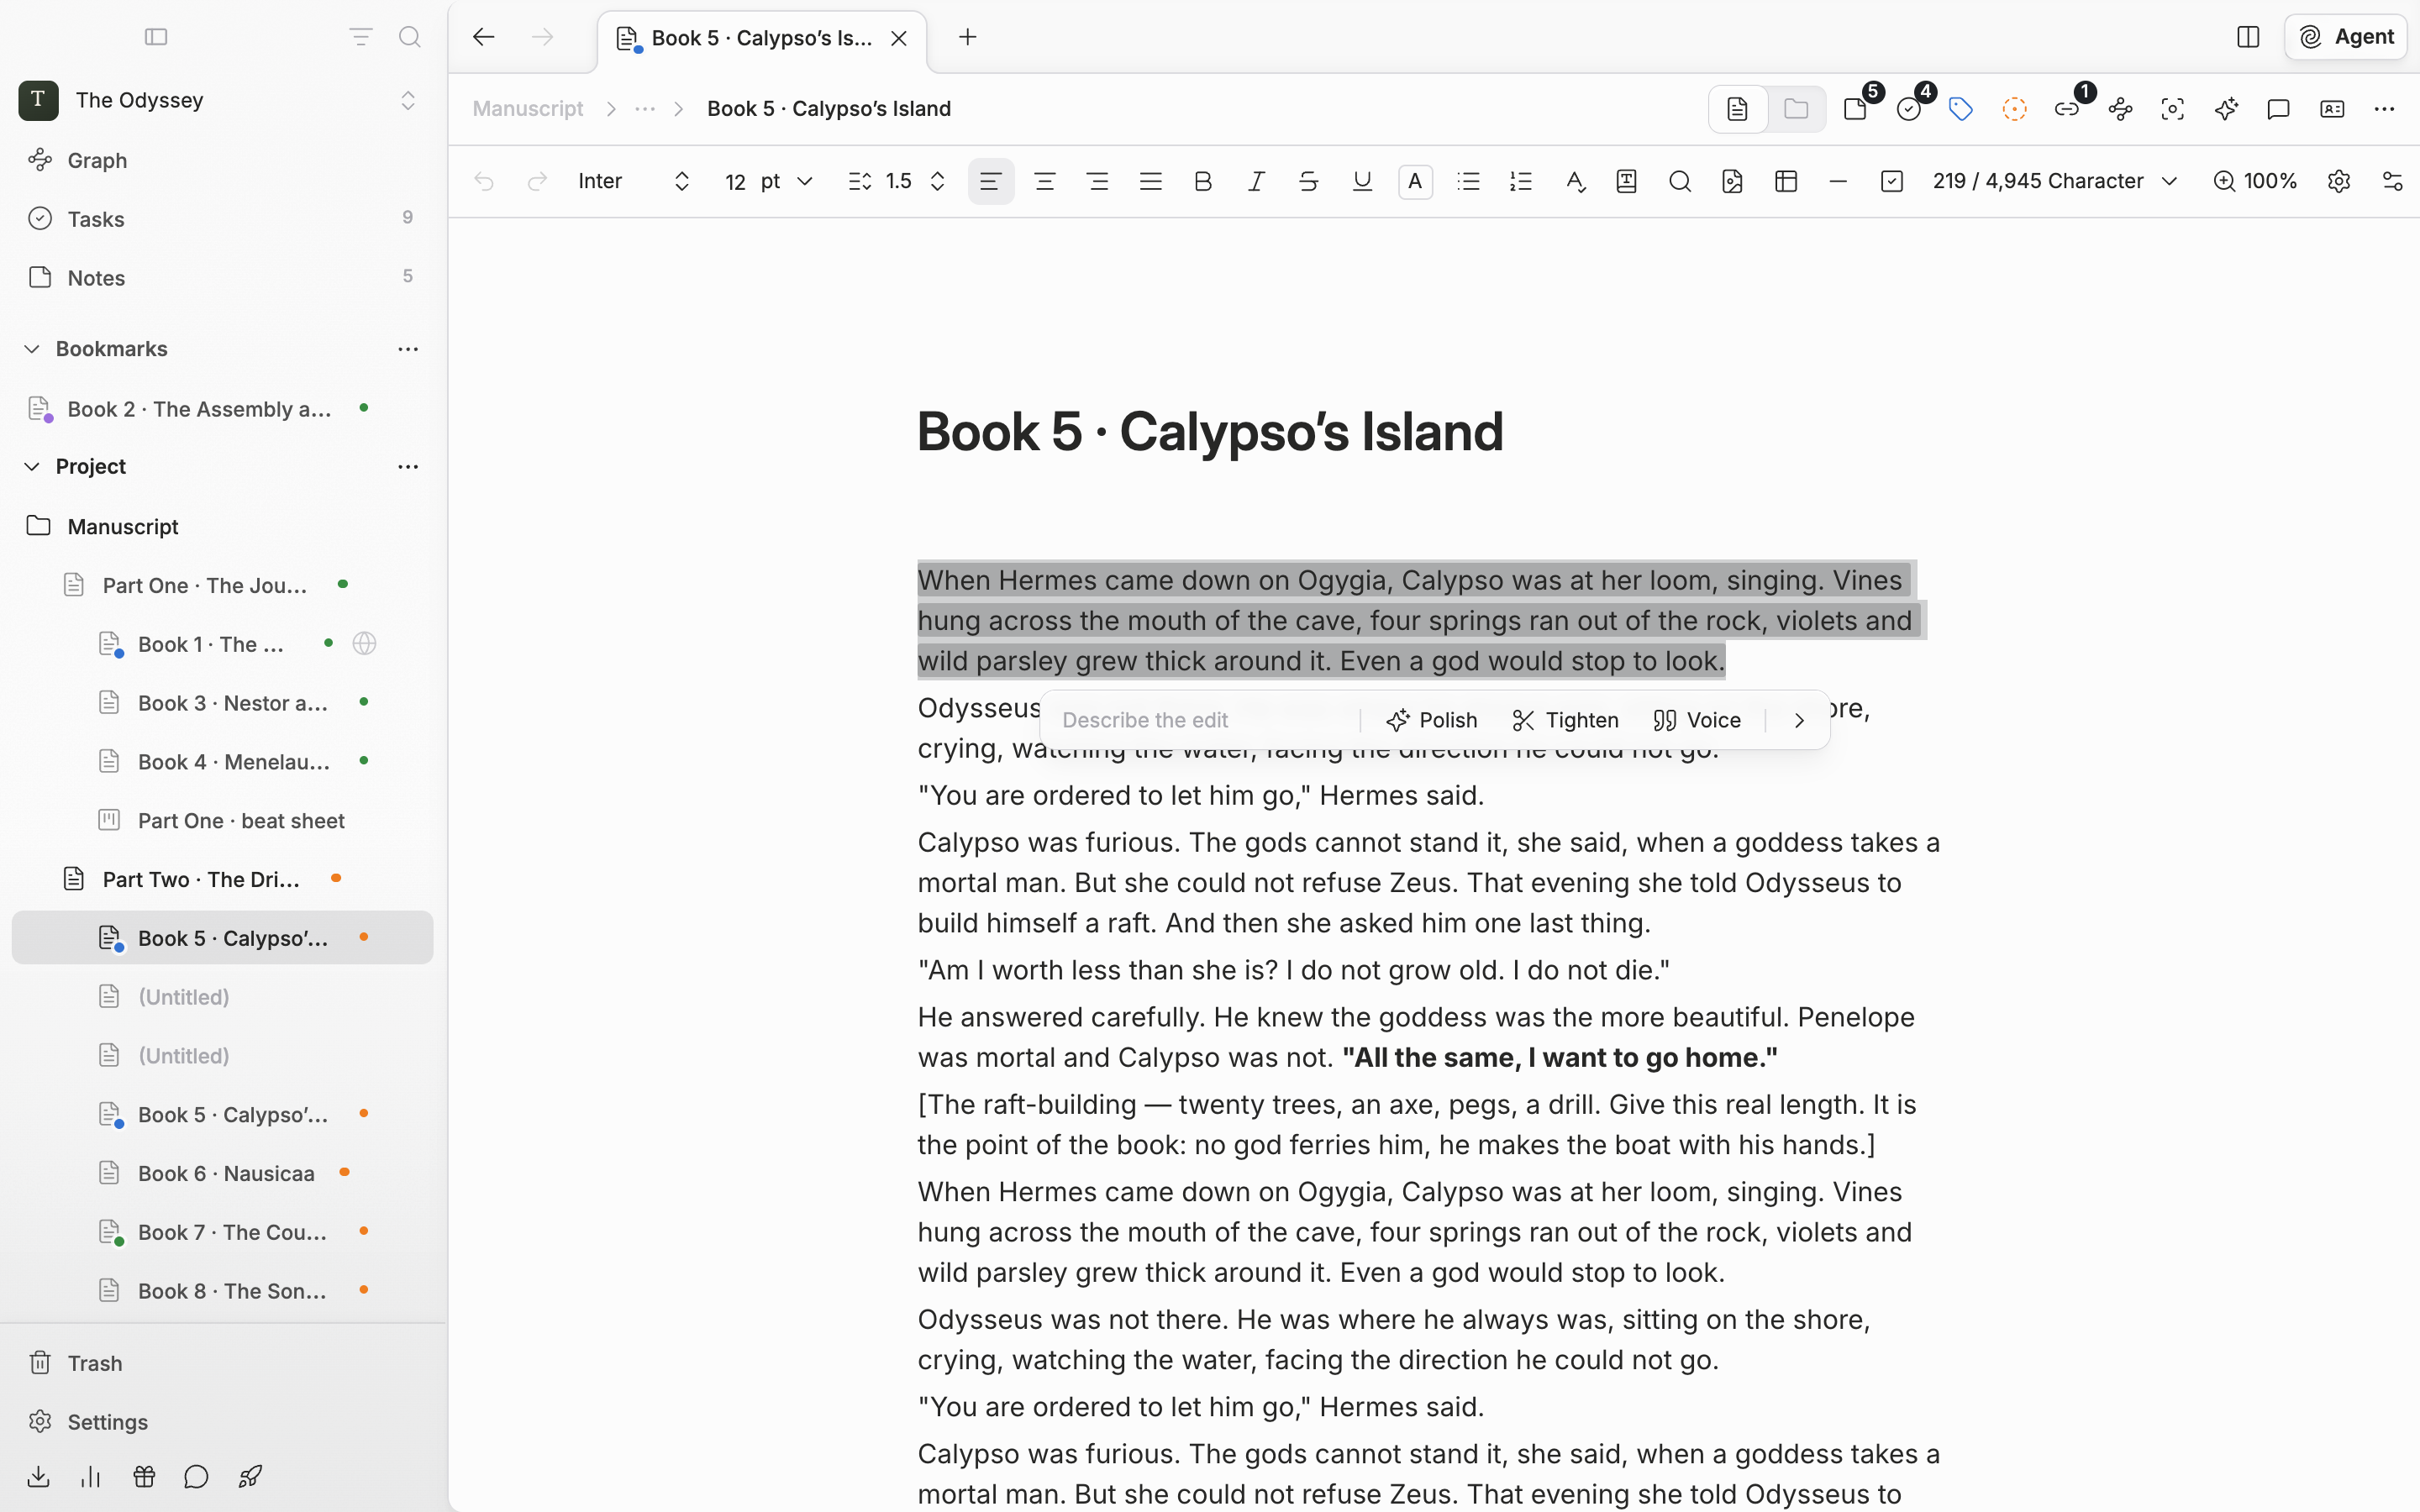
Task: Click the find magnifier in formatting toolbar
Action: pyautogui.click(x=1680, y=181)
